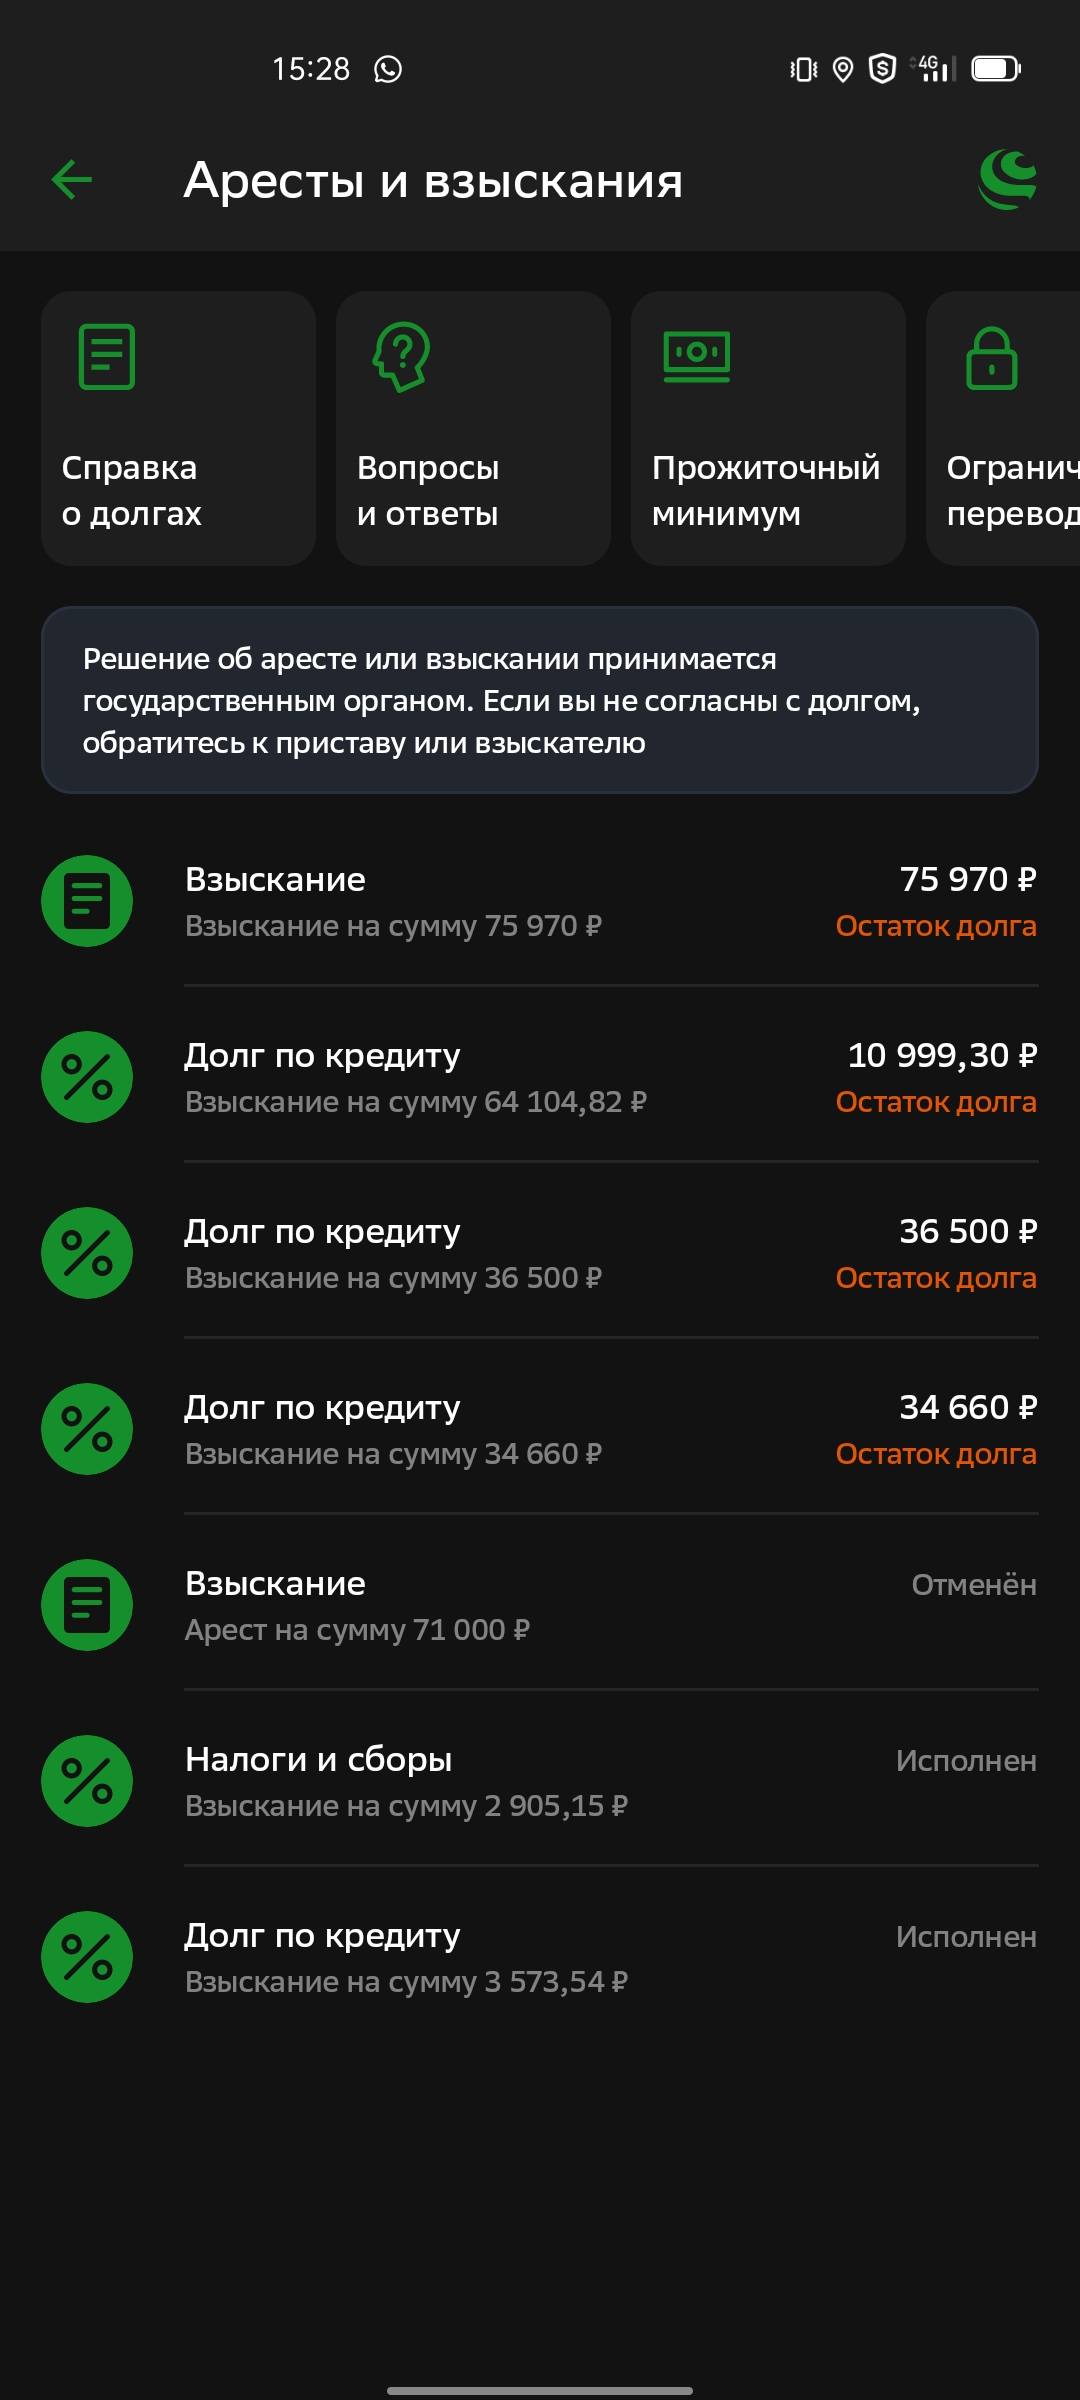Open Остаток долга for the 34 660 ₽ debt

tap(936, 1454)
